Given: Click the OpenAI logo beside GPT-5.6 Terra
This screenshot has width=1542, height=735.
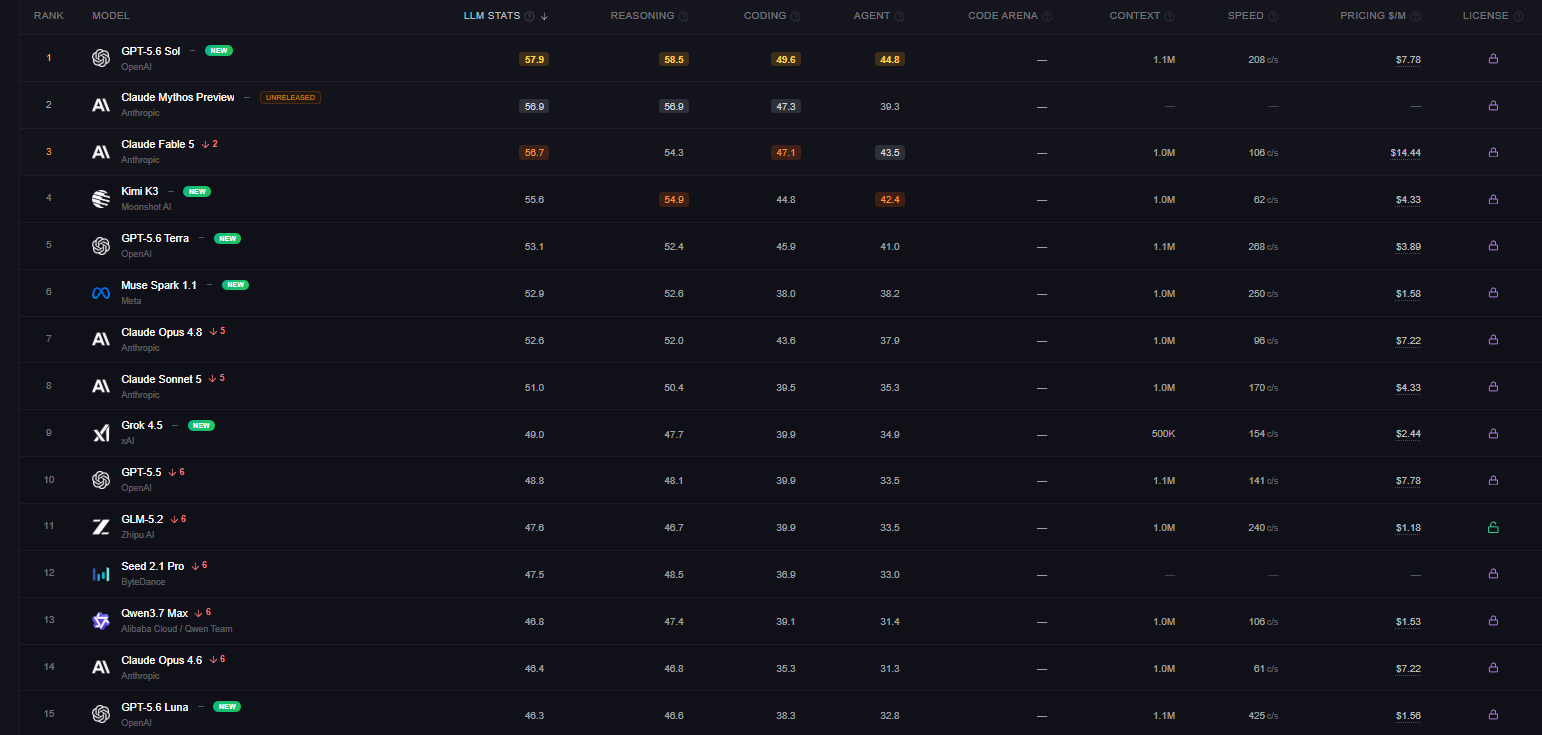Looking at the screenshot, I should click(101, 246).
